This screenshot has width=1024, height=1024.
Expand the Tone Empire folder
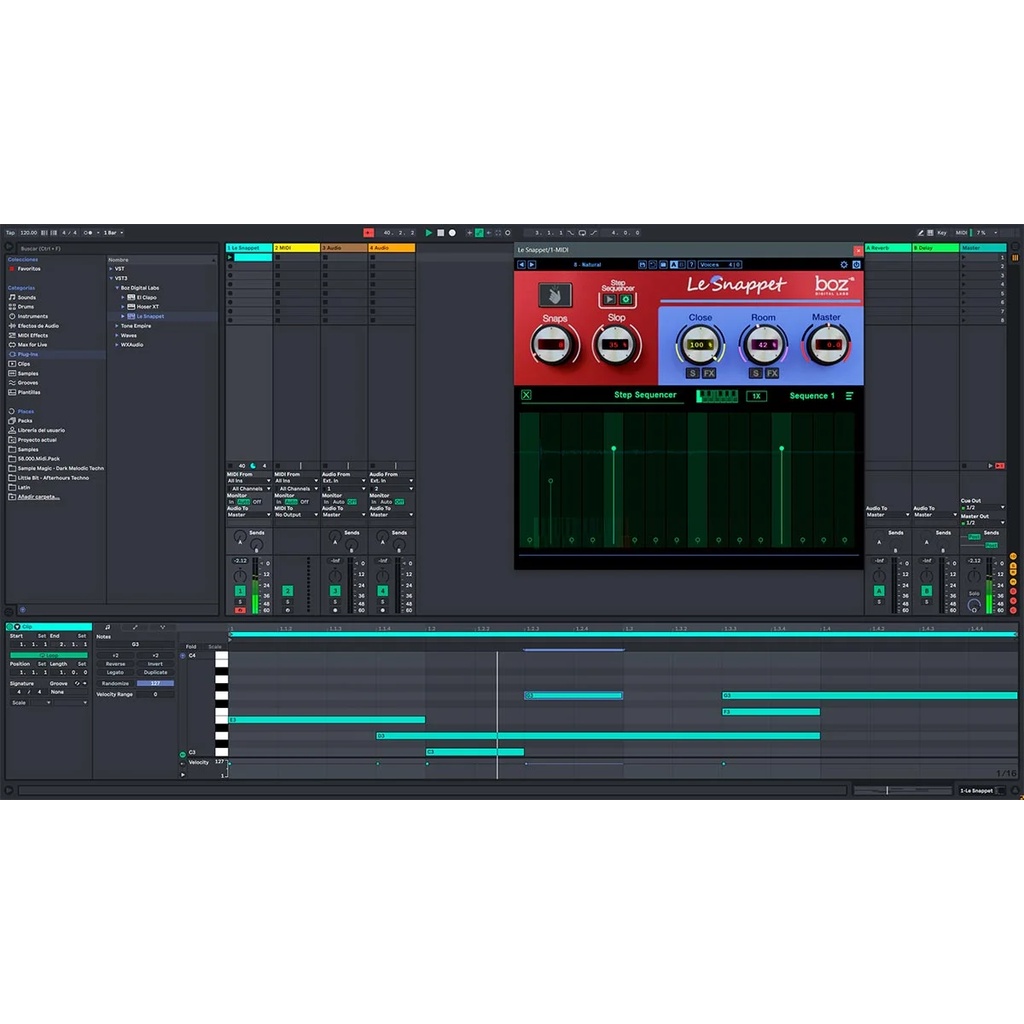click(x=135, y=326)
